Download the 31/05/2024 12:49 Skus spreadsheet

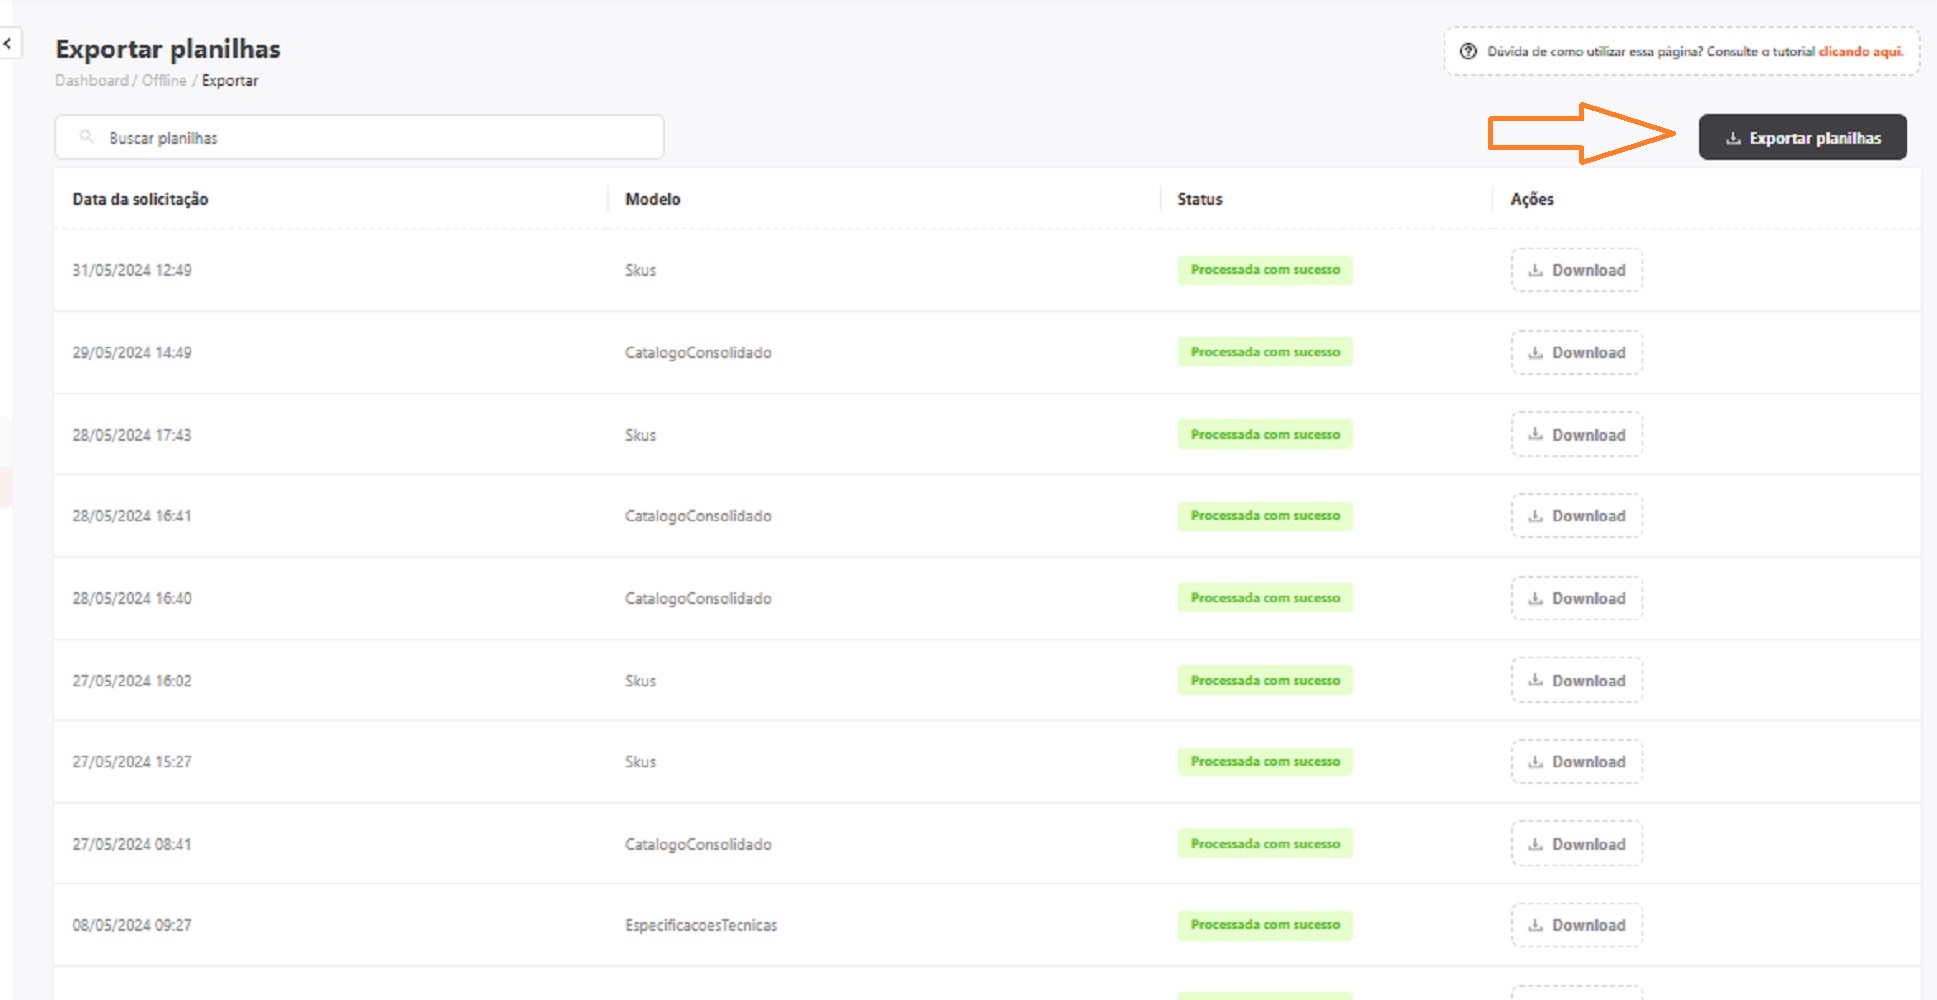pos(1576,271)
